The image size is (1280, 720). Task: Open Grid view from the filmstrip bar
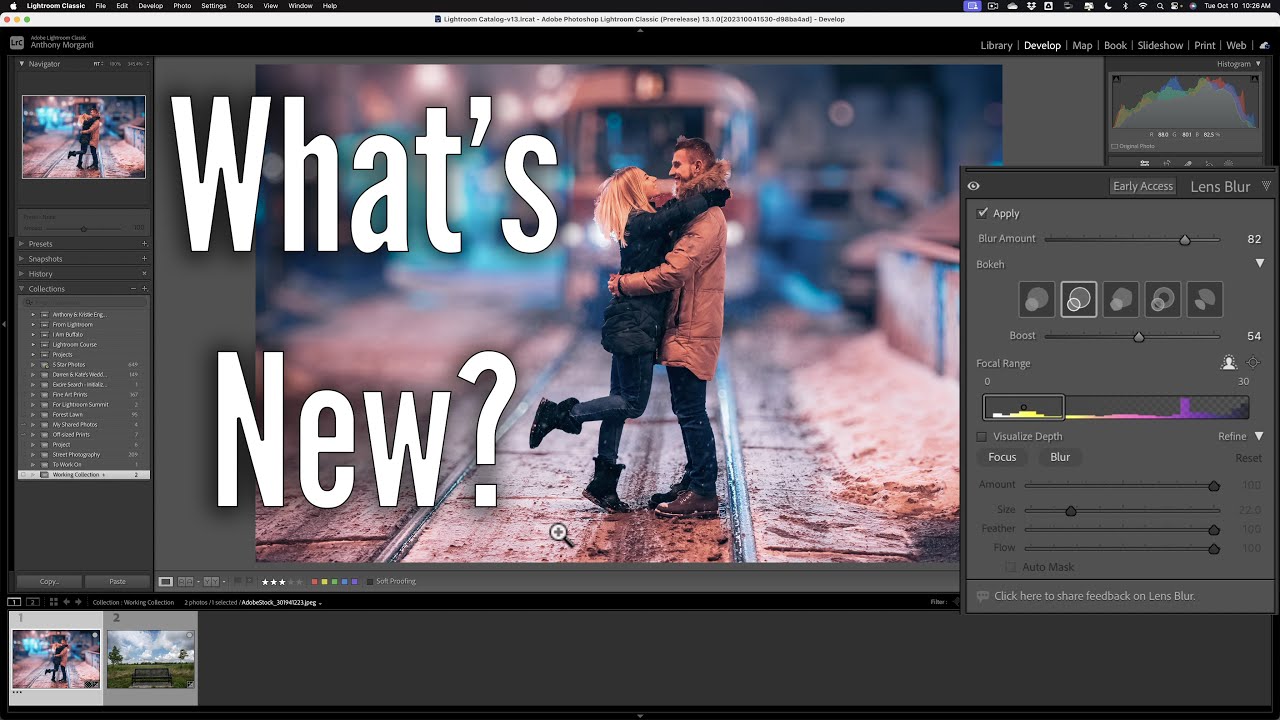[x=53, y=602]
